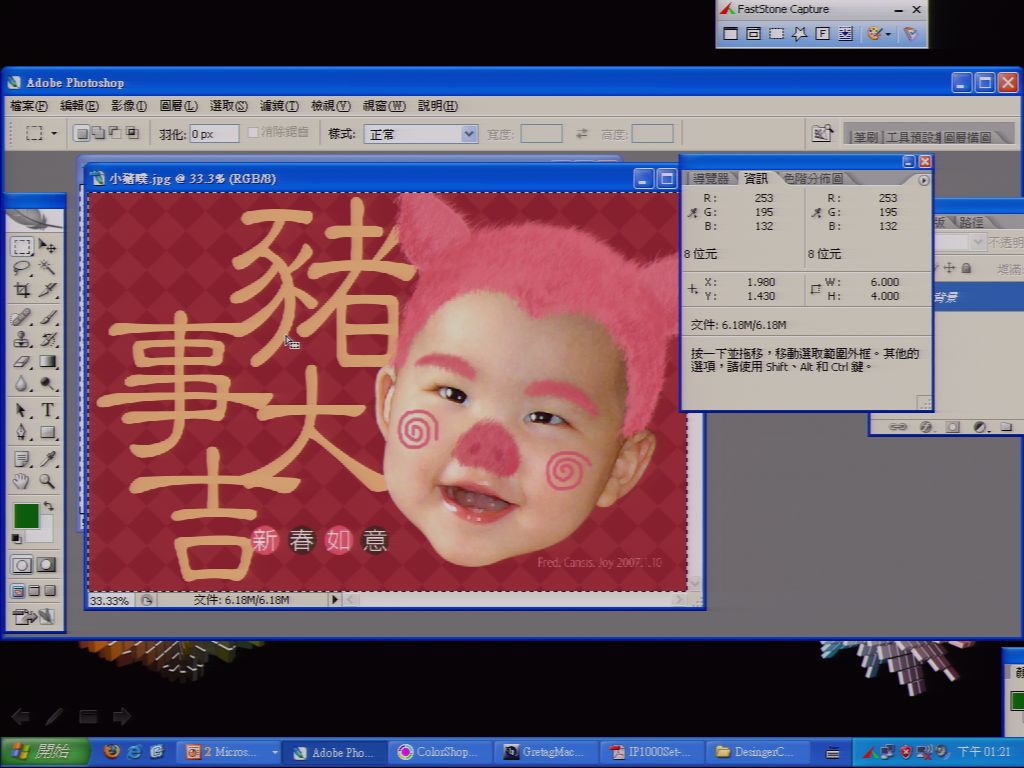Select the Eyedropper tool
Viewport: 1024px width, 768px height.
[x=47, y=459]
